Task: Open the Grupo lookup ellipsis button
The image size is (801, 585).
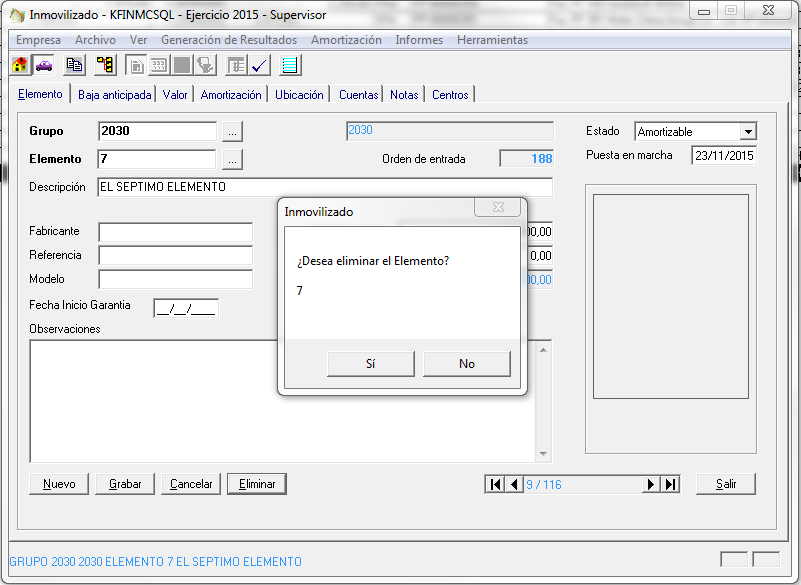Action: [x=232, y=131]
